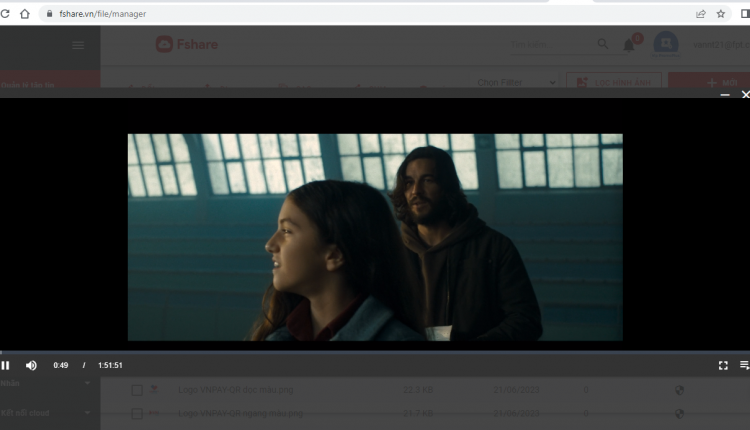The image size is (750, 430).
Task: Focus the Tìm kiếm search field
Action: [x=550, y=45]
